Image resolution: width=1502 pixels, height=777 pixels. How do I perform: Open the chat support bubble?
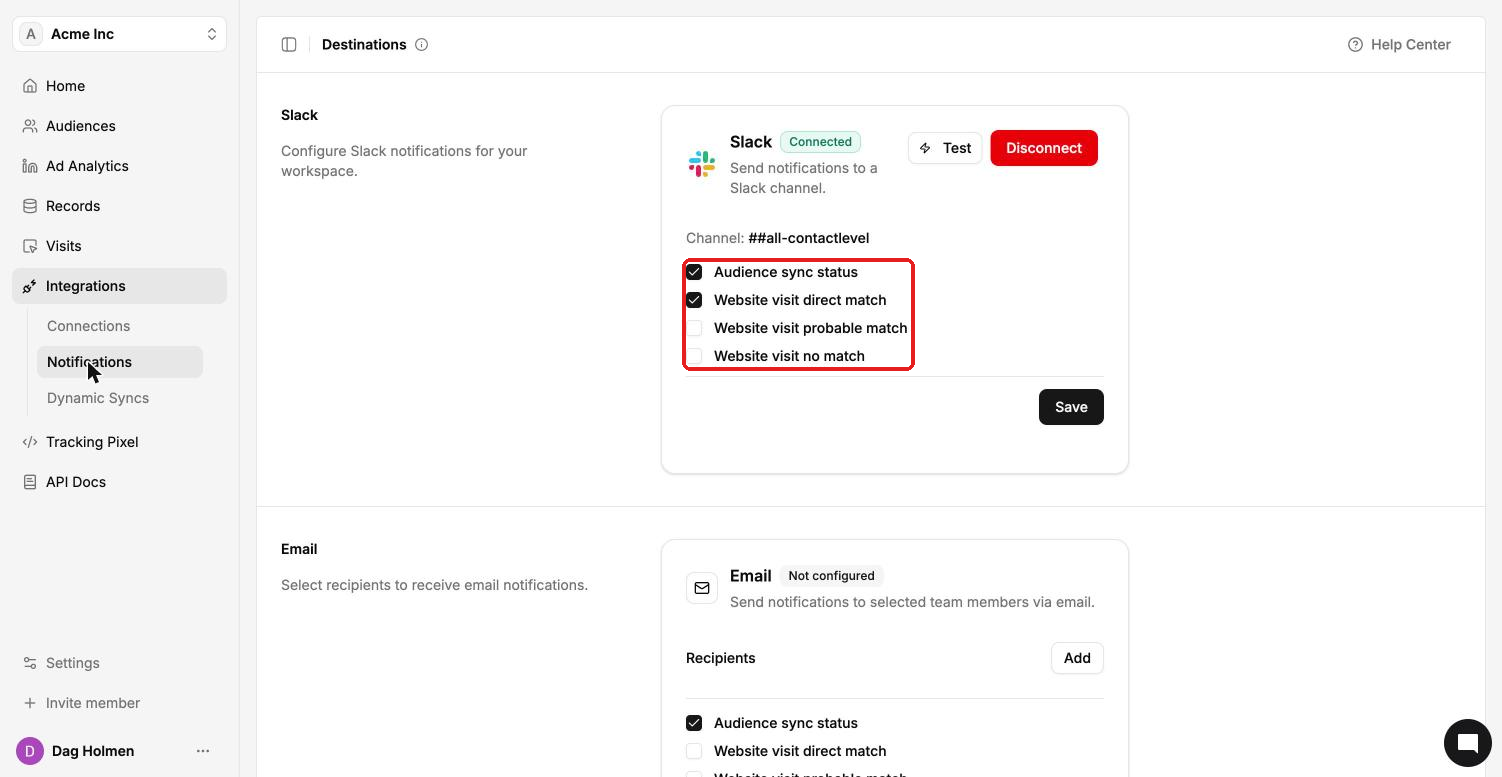pyautogui.click(x=1468, y=743)
